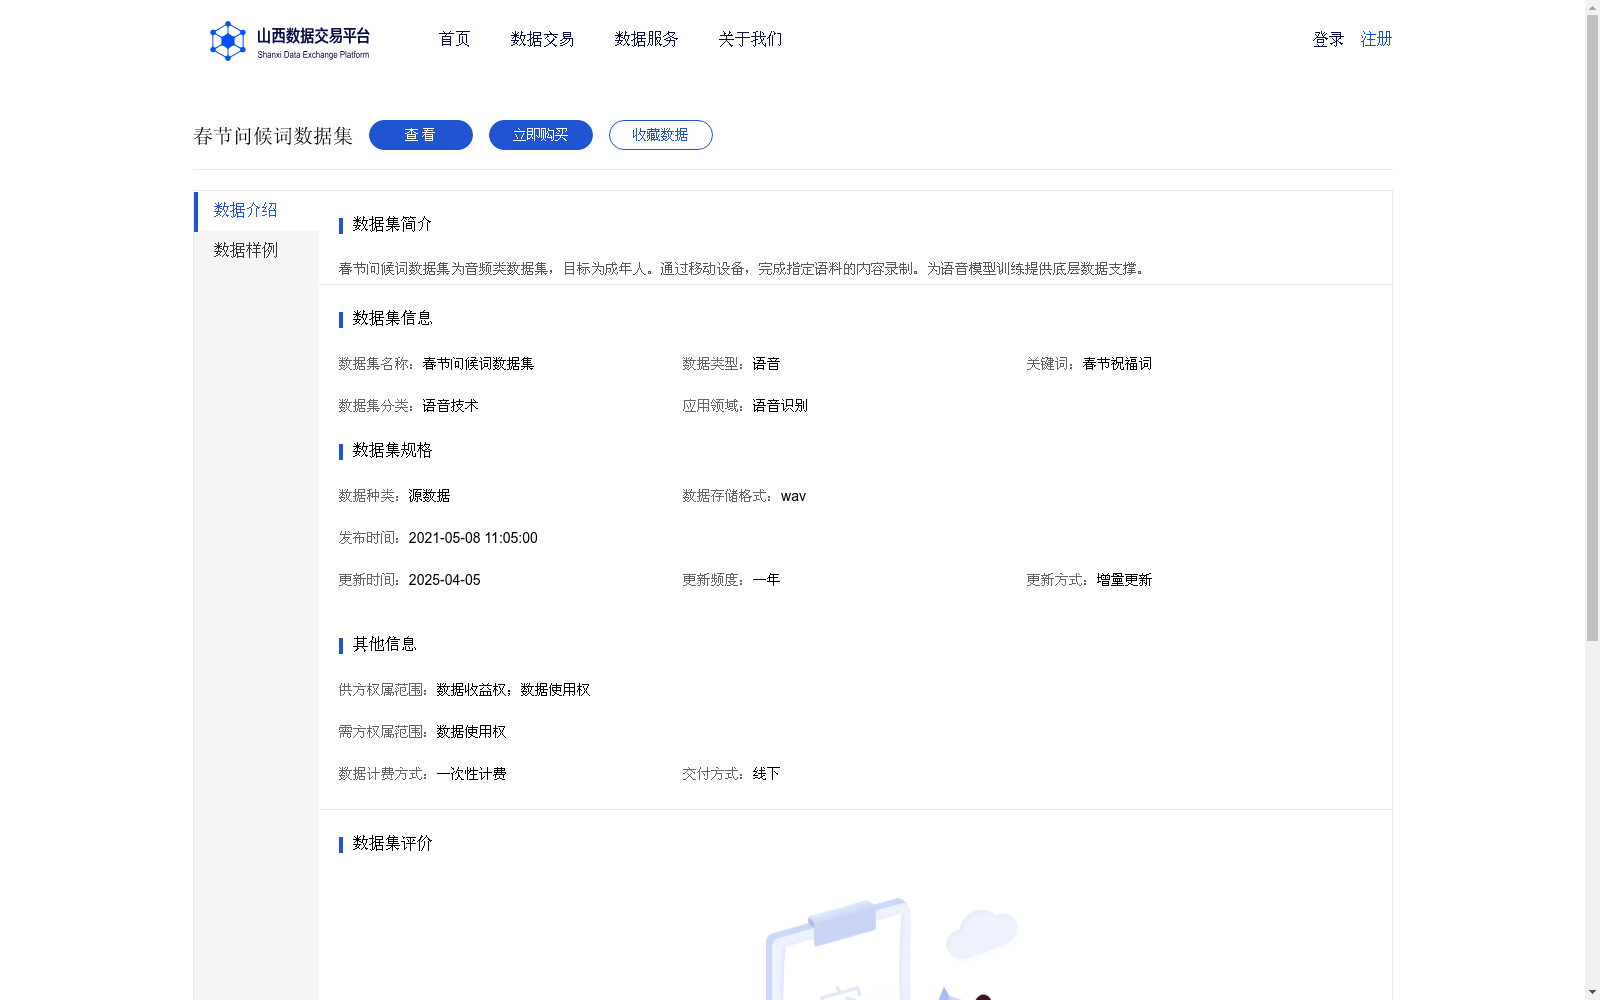
Task: Click the scrollbar up arrow
Action: tap(1592, 7)
